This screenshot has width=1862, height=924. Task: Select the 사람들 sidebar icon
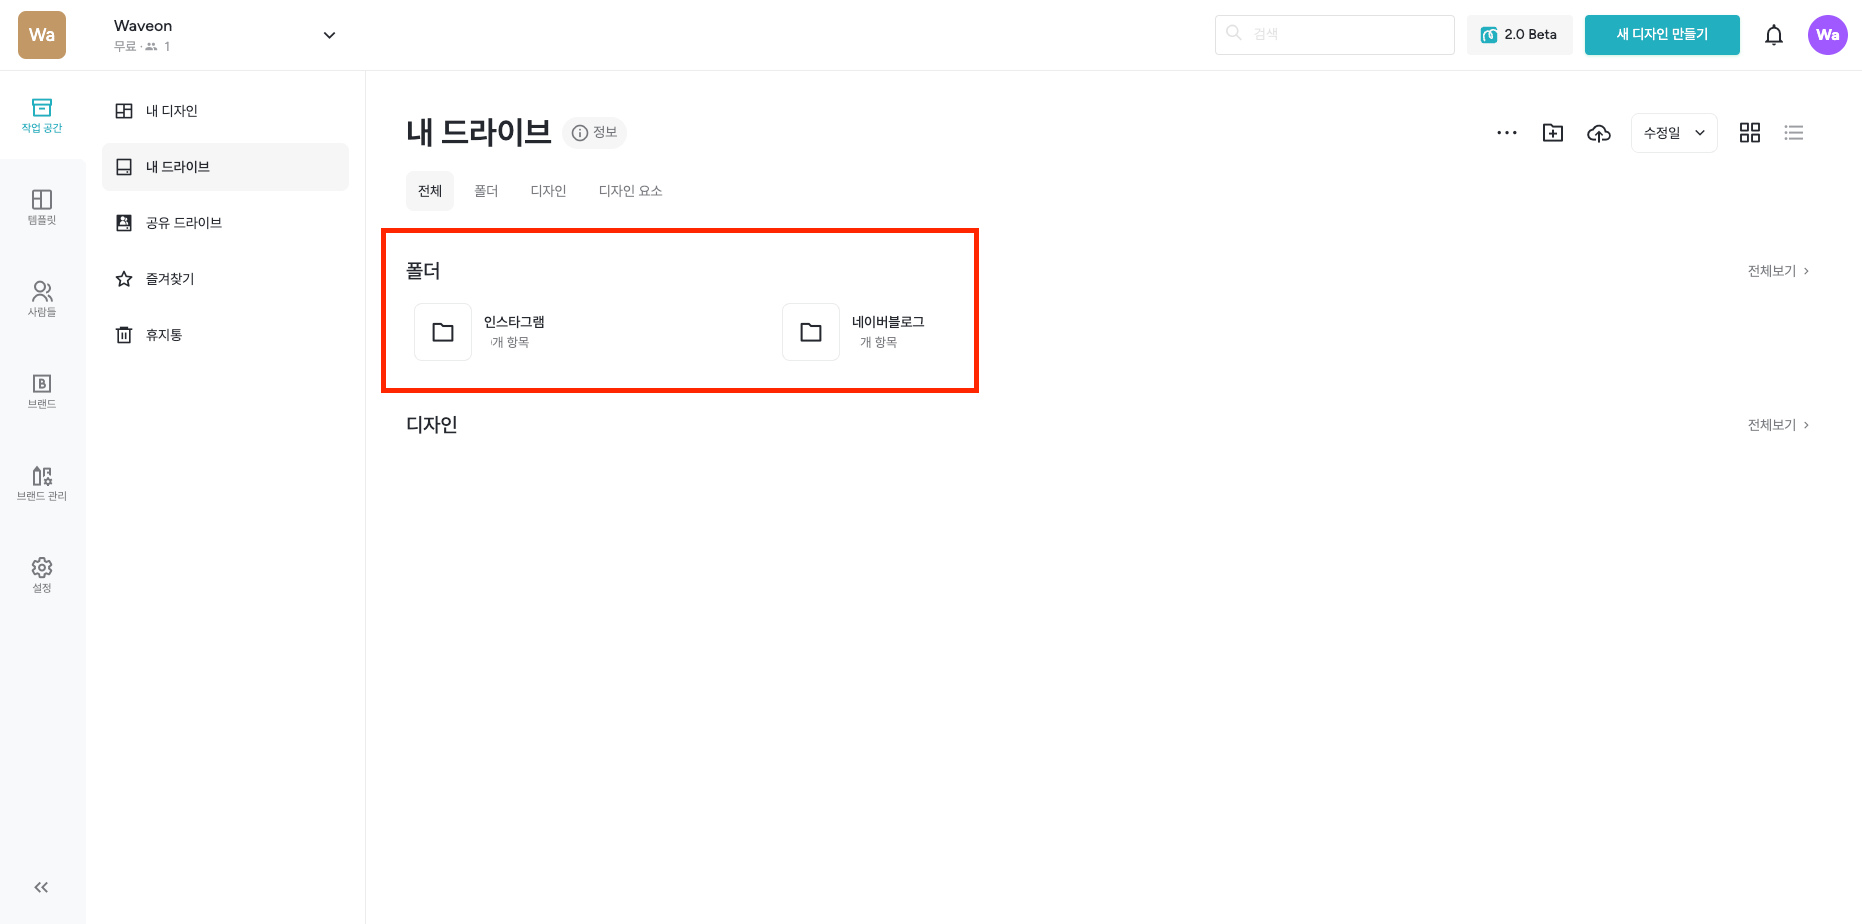(x=41, y=297)
